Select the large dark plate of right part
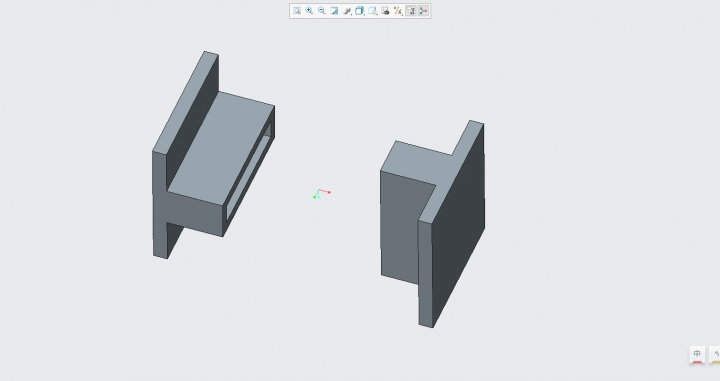 click(458, 225)
